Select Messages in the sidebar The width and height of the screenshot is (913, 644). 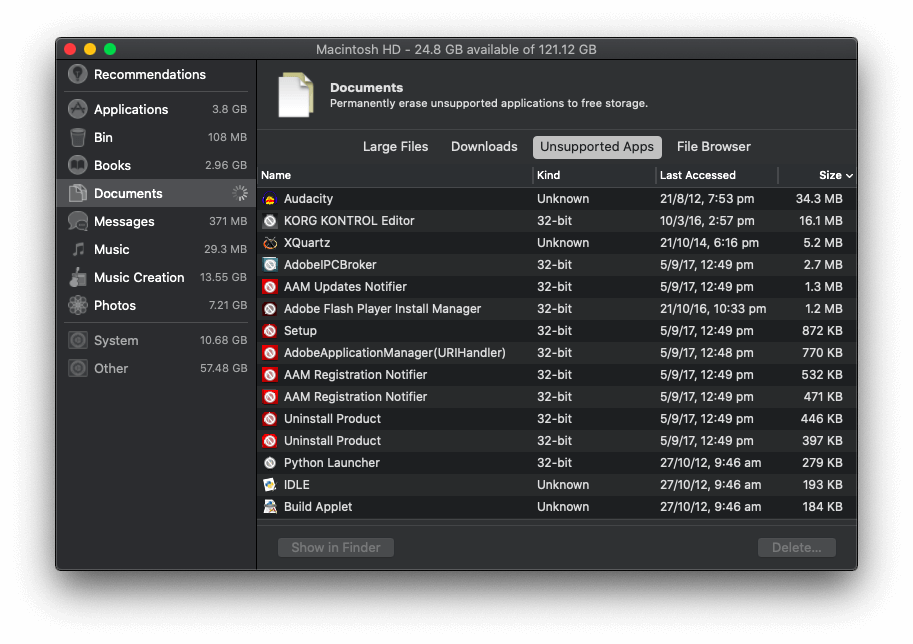tap(157, 221)
